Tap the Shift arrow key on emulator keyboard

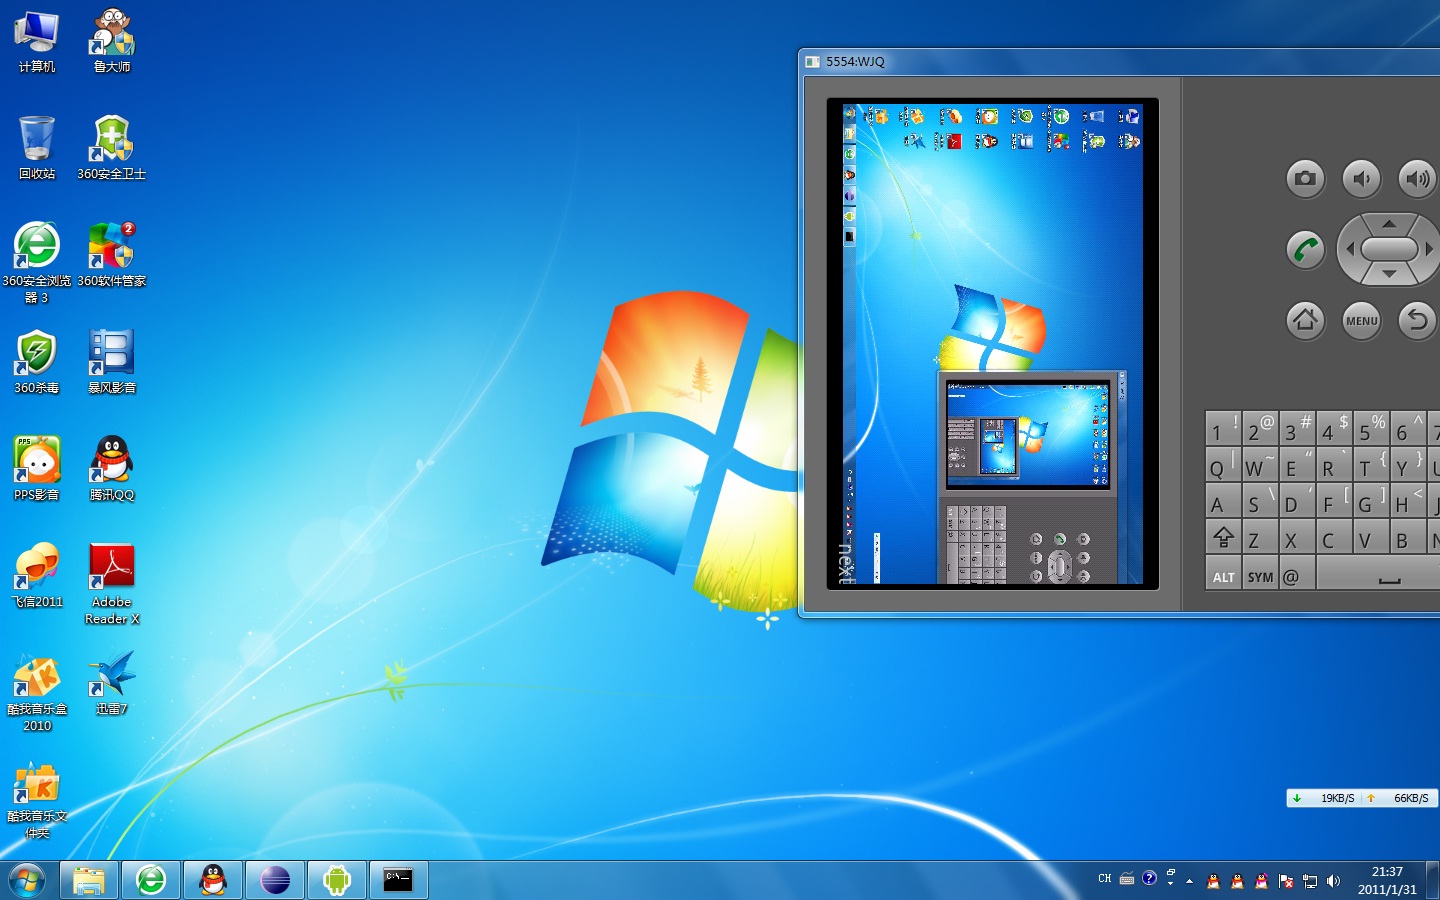coord(1224,537)
